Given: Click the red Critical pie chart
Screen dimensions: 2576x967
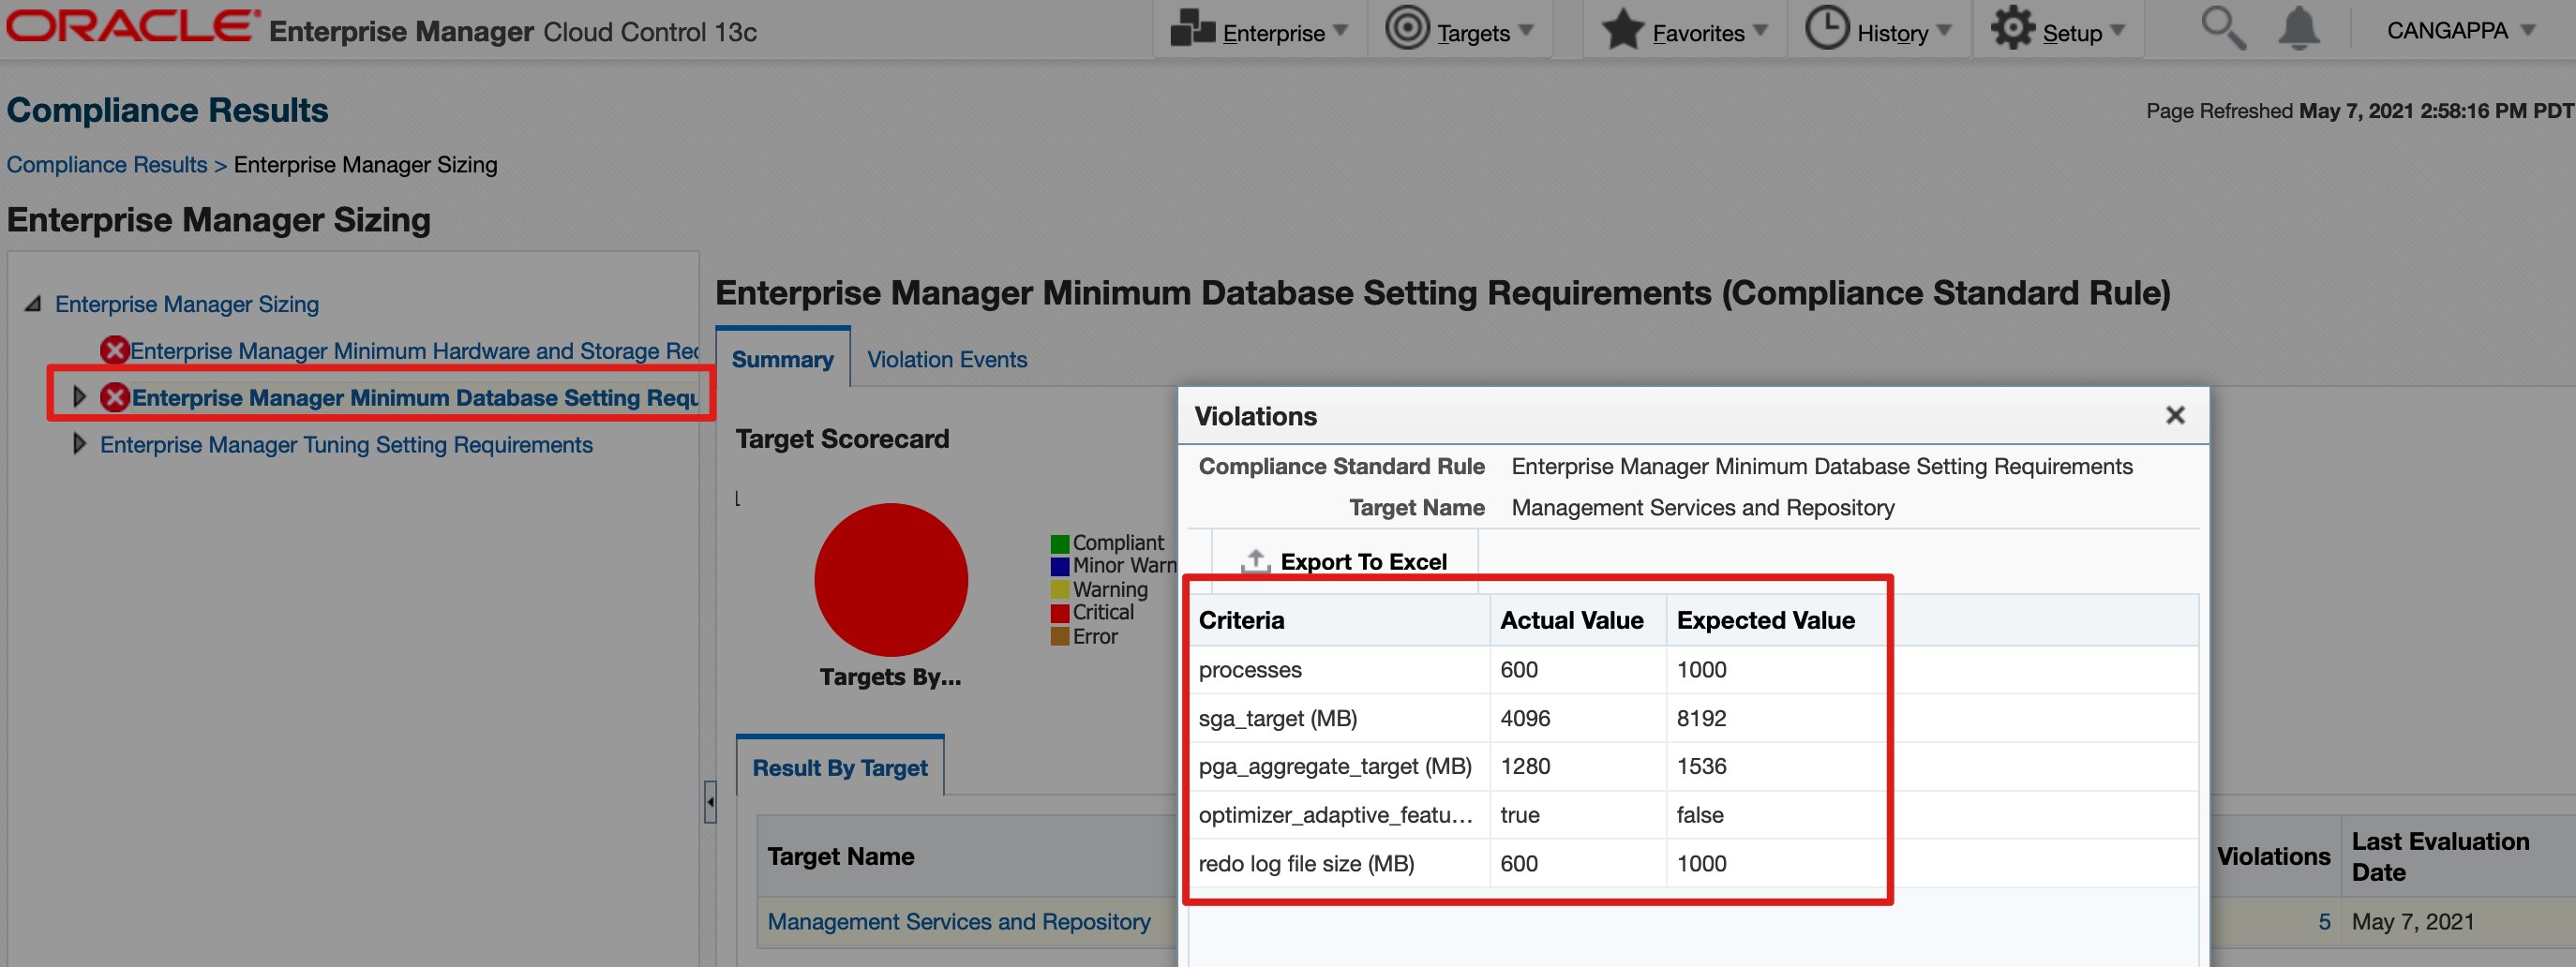Looking at the screenshot, I should 890,579.
